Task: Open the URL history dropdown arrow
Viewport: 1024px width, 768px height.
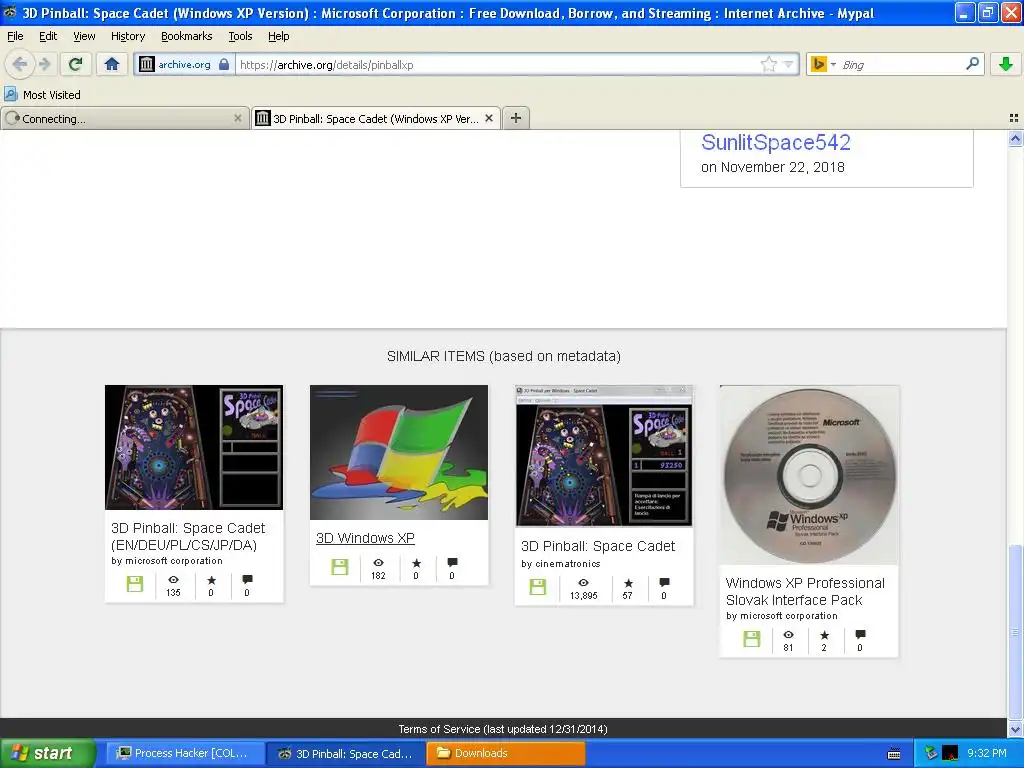Action: [x=788, y=65]
